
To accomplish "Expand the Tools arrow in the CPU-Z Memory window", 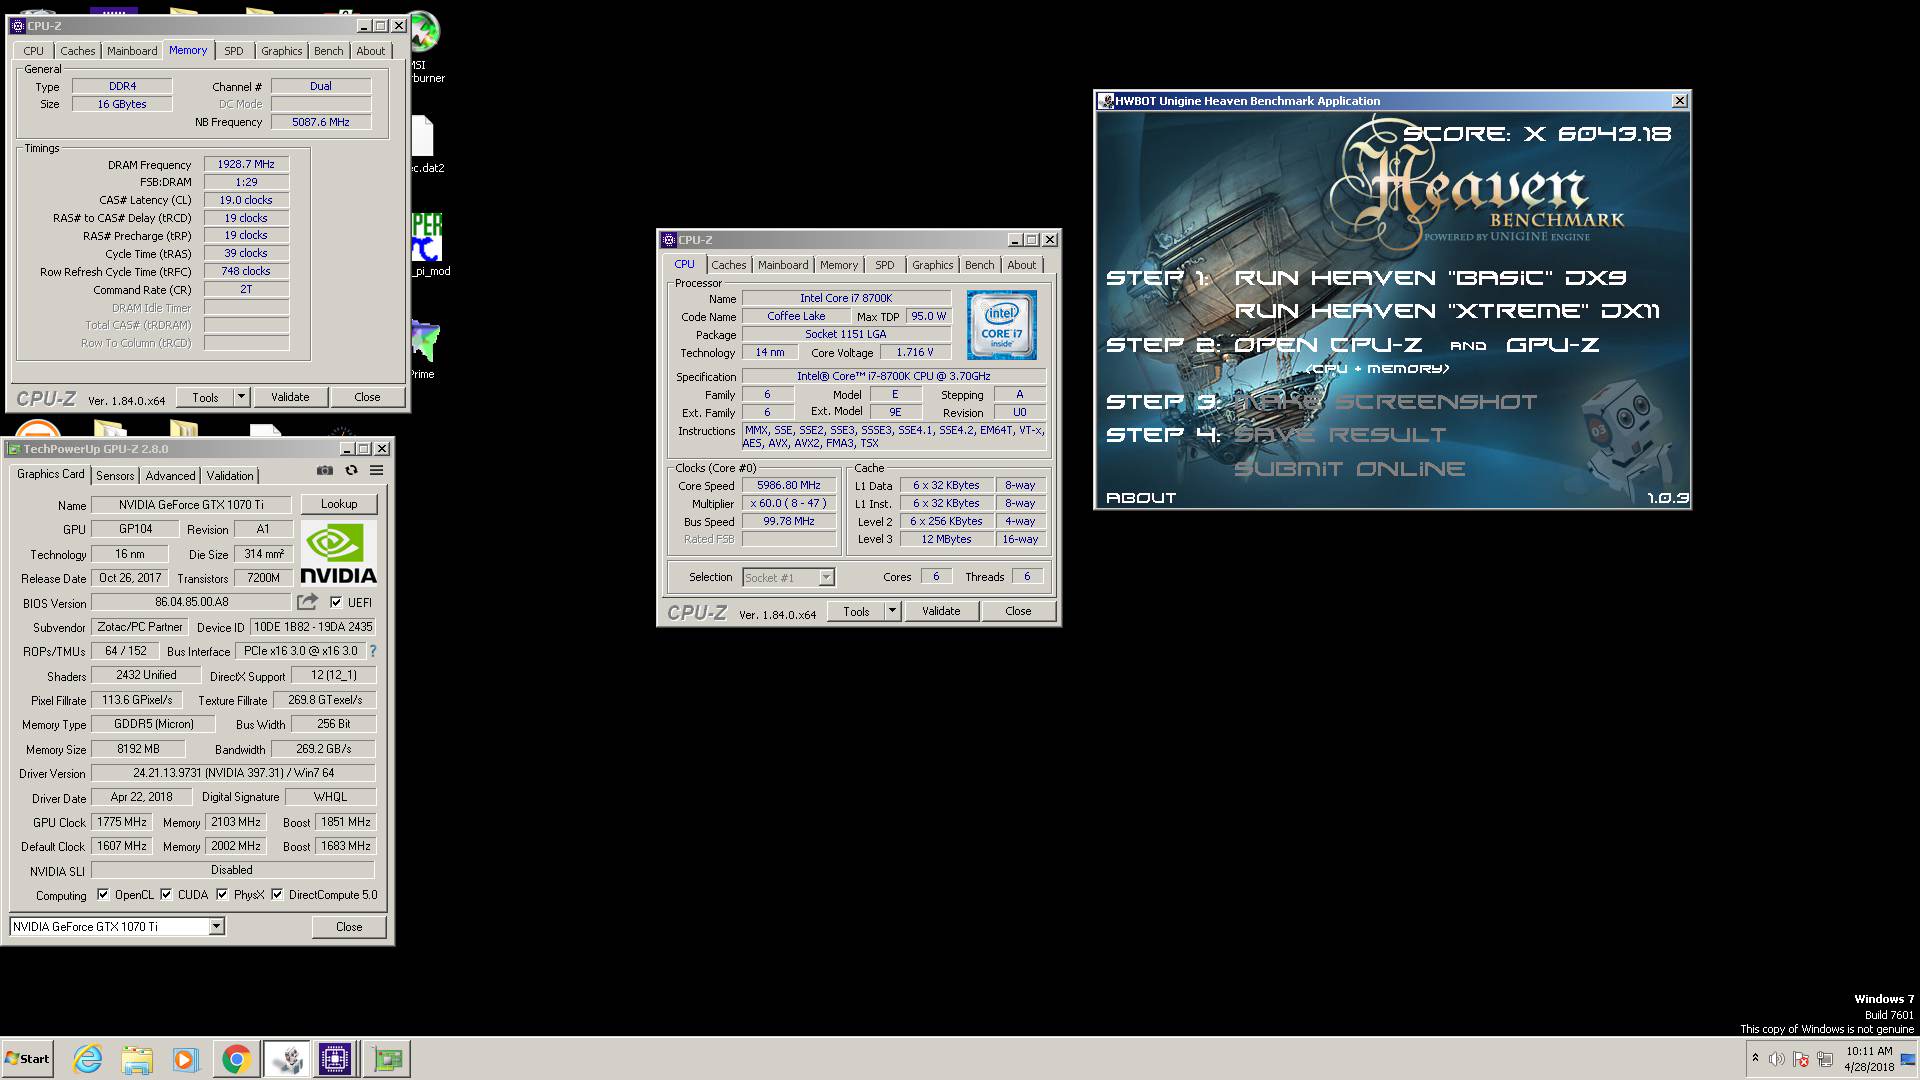I will pos(241,397).
